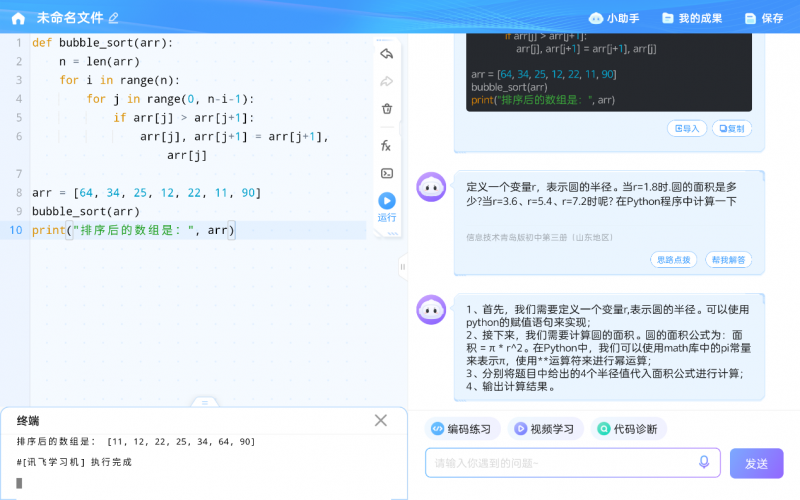Save the file with 保存
Screen dimensions: 800x500
(x=764, y=18)
